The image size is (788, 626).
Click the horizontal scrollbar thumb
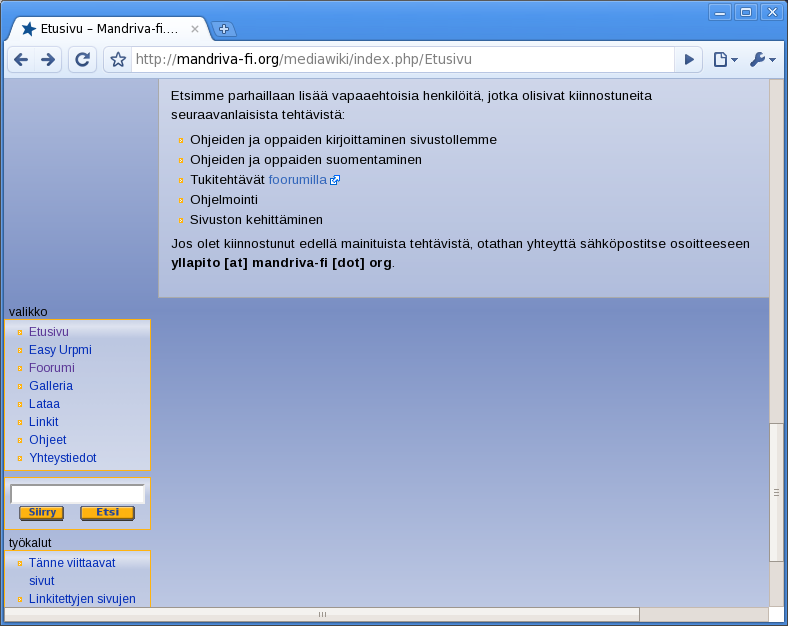pyautogui.click(x=322, y=614)
